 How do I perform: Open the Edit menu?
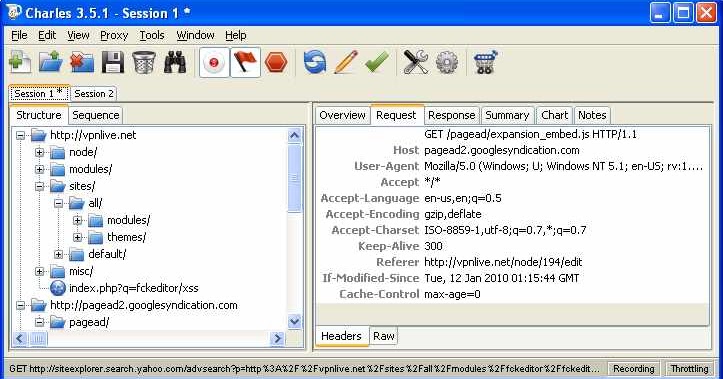[47, 35]
